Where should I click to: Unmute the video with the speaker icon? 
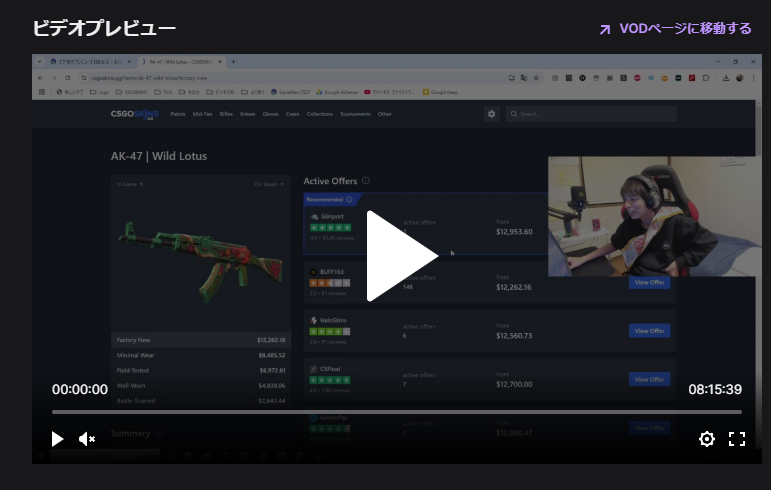coord(87,439)
